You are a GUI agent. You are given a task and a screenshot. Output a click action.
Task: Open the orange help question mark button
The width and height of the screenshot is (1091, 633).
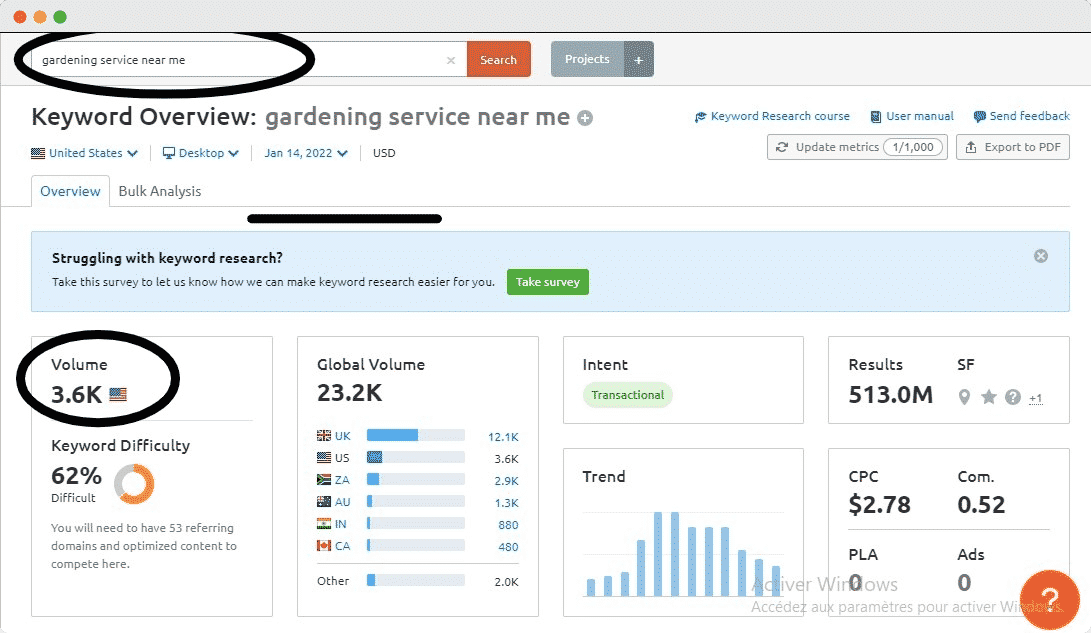pyautogui.click(x=1049, y=599)
